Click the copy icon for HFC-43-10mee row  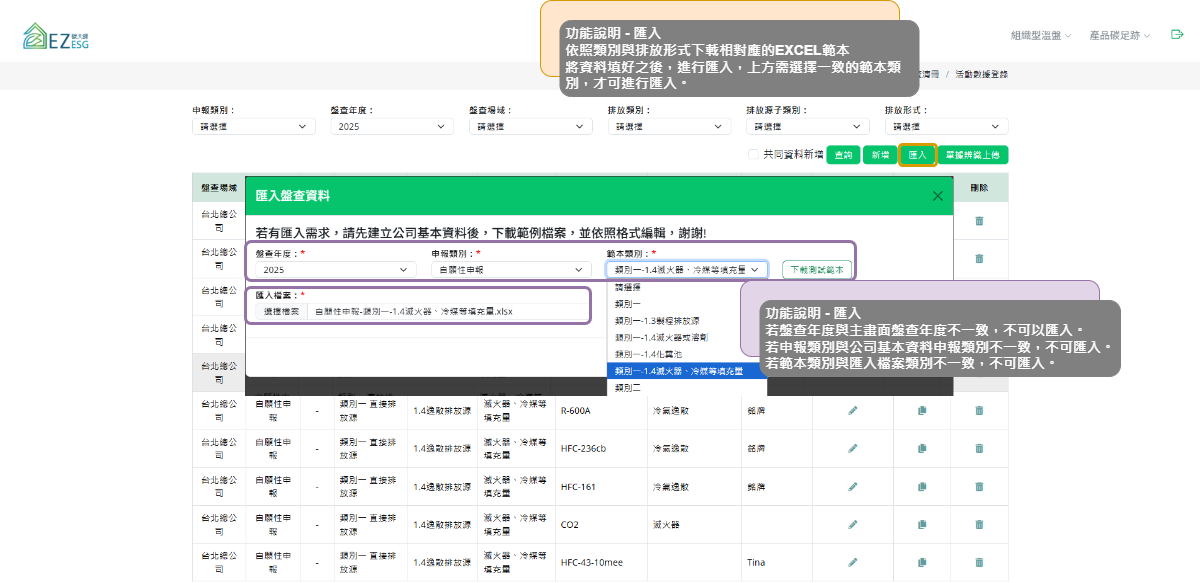(922, 562)
